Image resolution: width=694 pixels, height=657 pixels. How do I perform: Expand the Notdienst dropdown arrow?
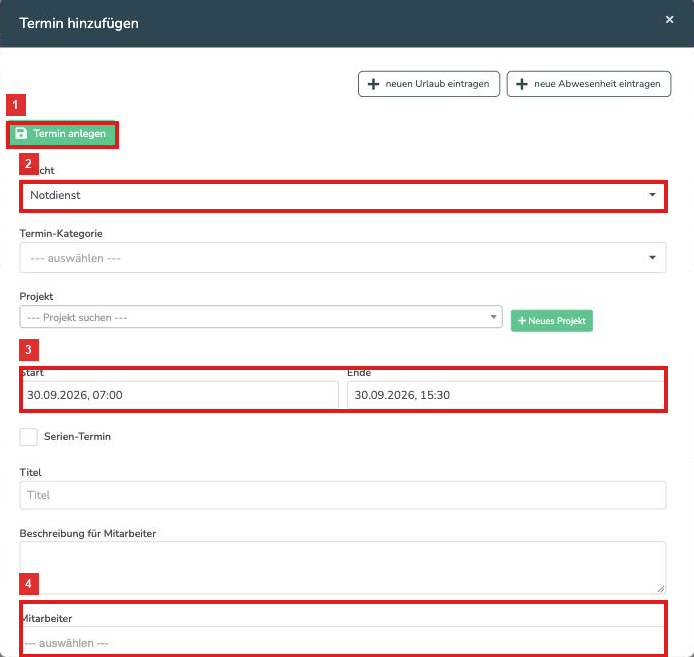click(x=652, y=195)
